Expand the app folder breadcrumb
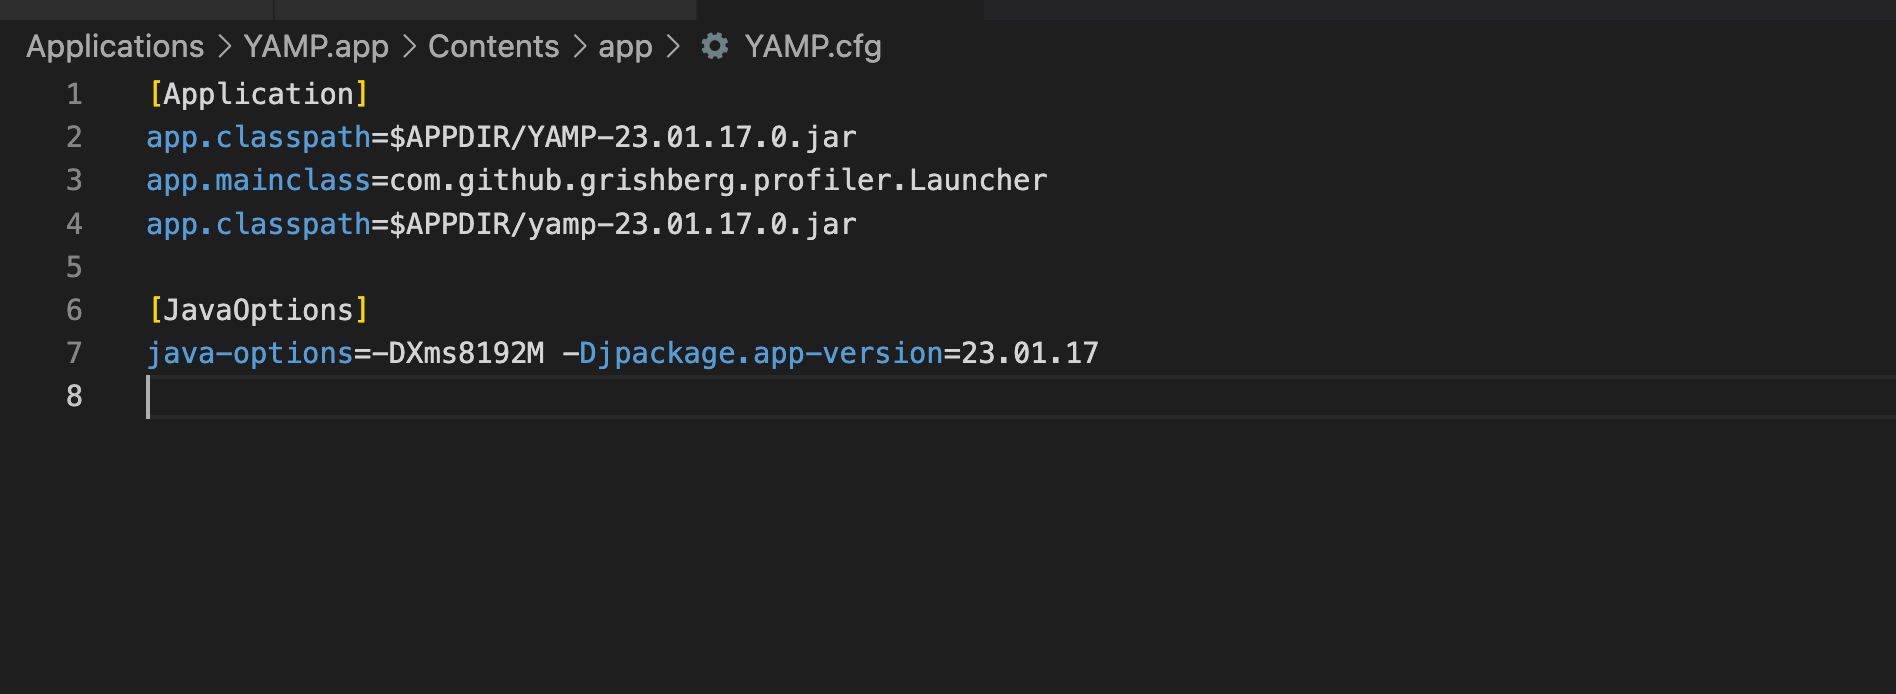The width and height of the screenshot is (1896, 694). 625,46
